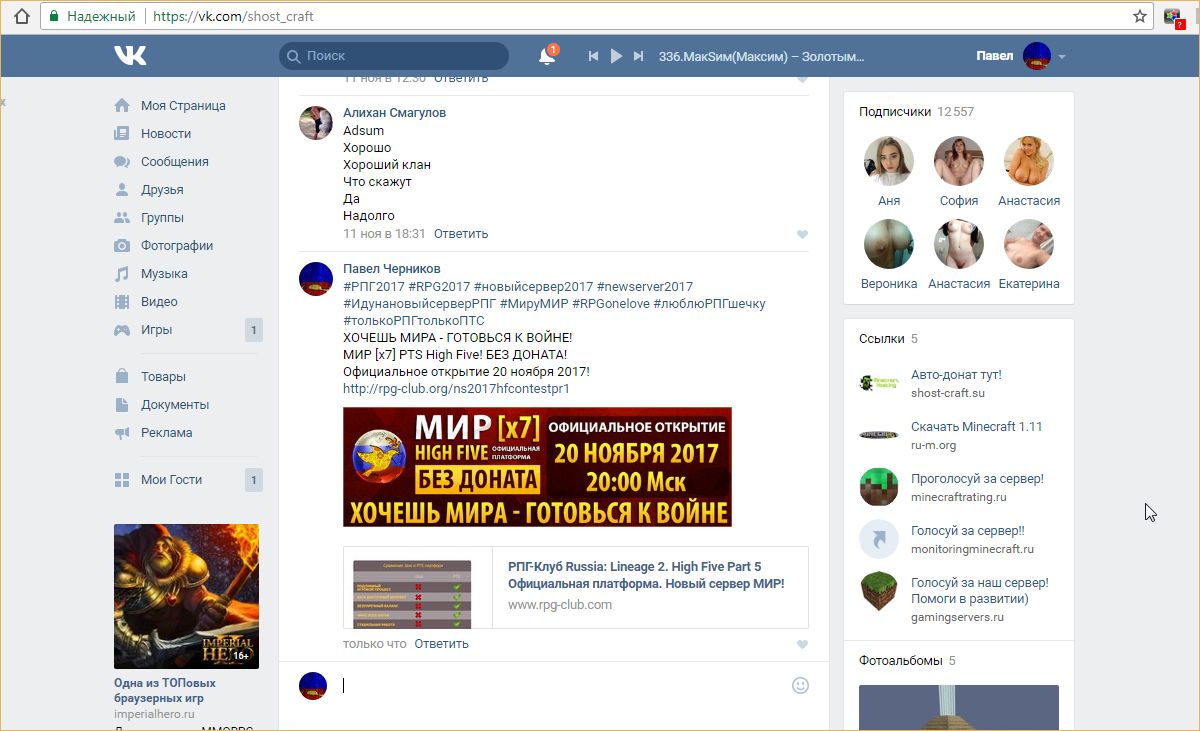Skip to next music track
Image resolution: width=1200 pixels, height=731 pixels.
coord(639,56)
